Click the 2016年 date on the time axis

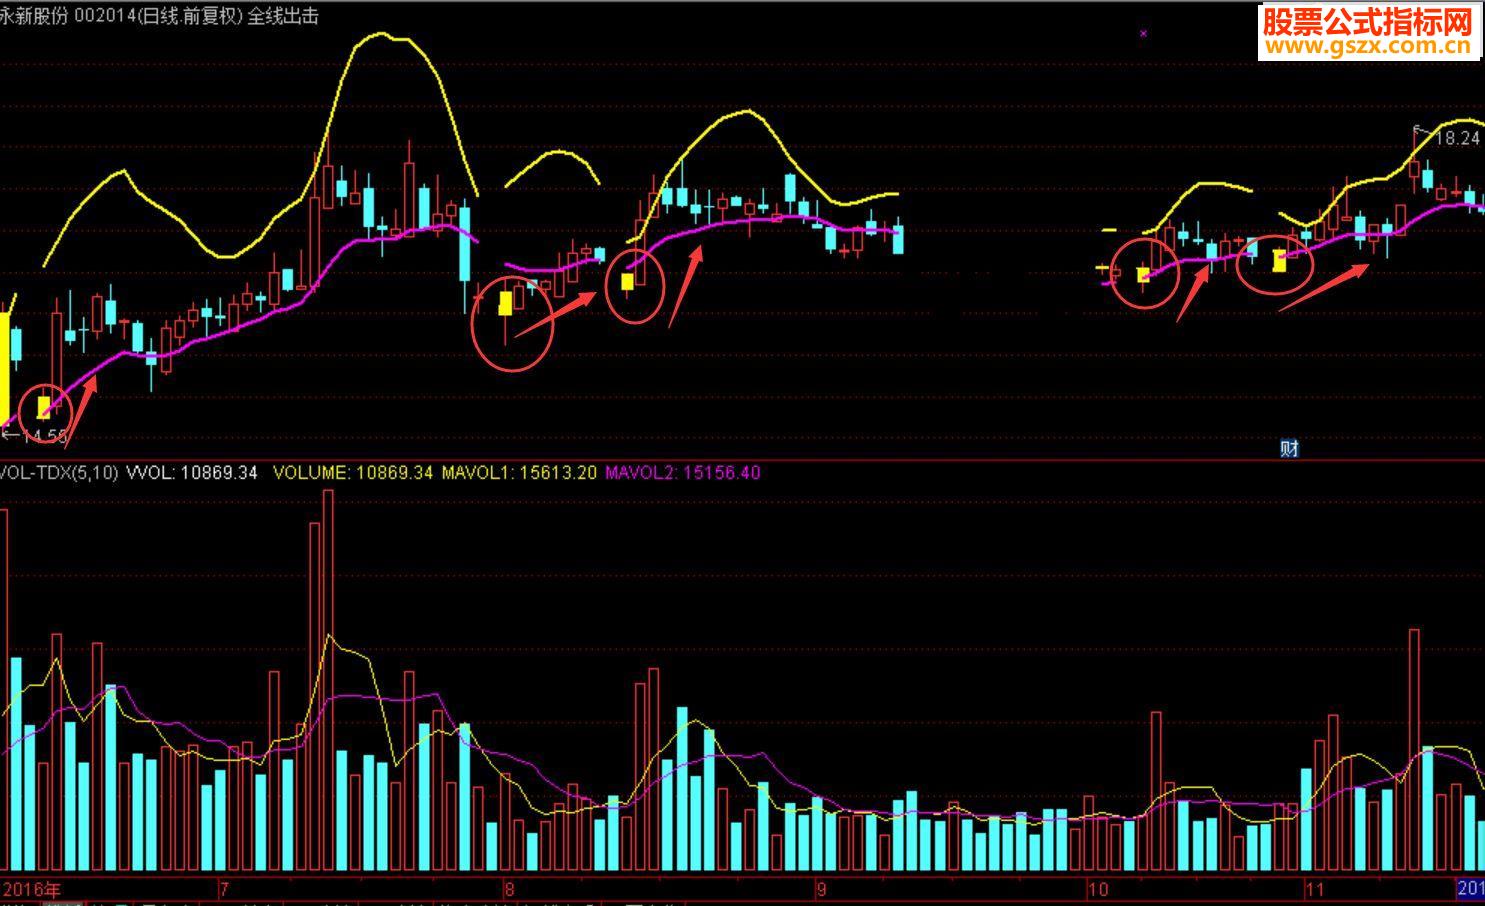click(32, 889)
